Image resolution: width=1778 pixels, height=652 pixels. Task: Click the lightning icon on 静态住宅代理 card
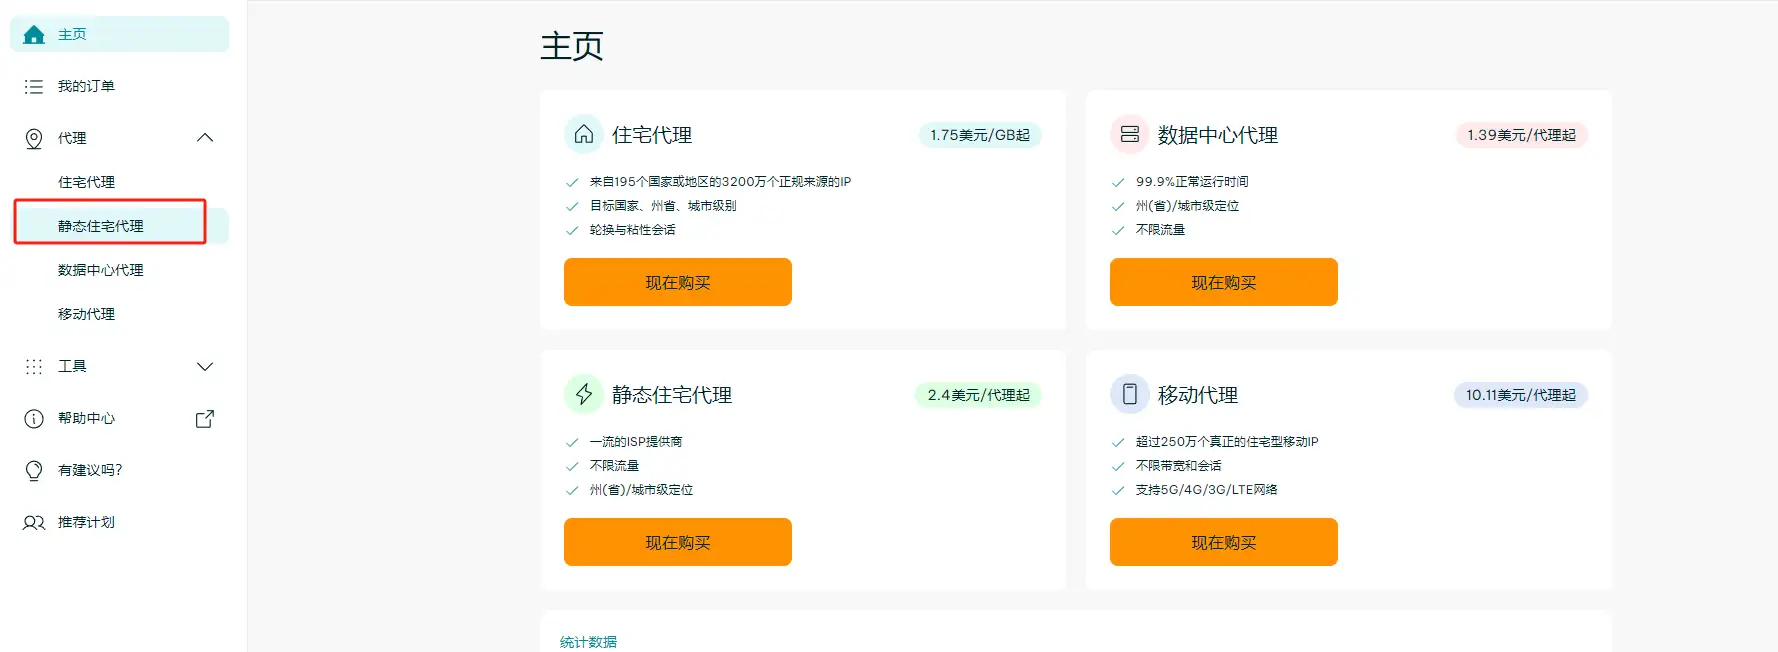584,395
